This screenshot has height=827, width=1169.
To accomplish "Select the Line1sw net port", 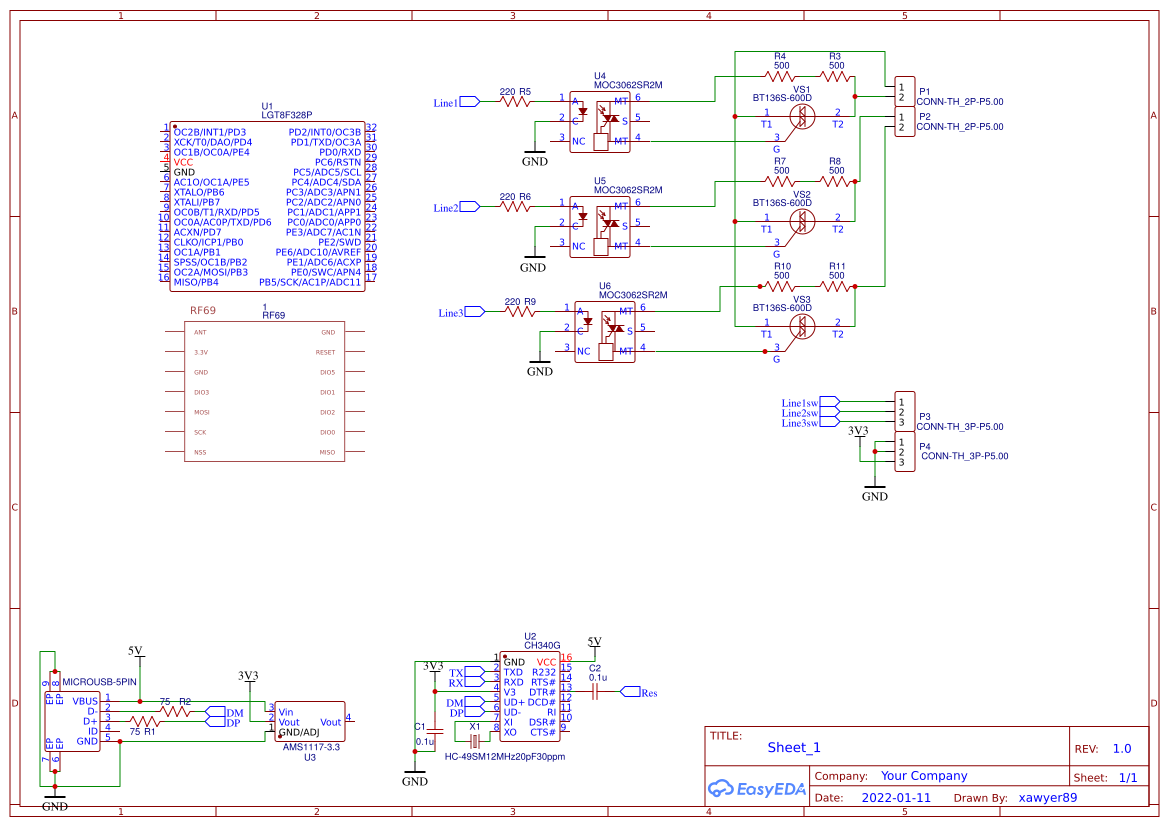I will pos(829,403).
